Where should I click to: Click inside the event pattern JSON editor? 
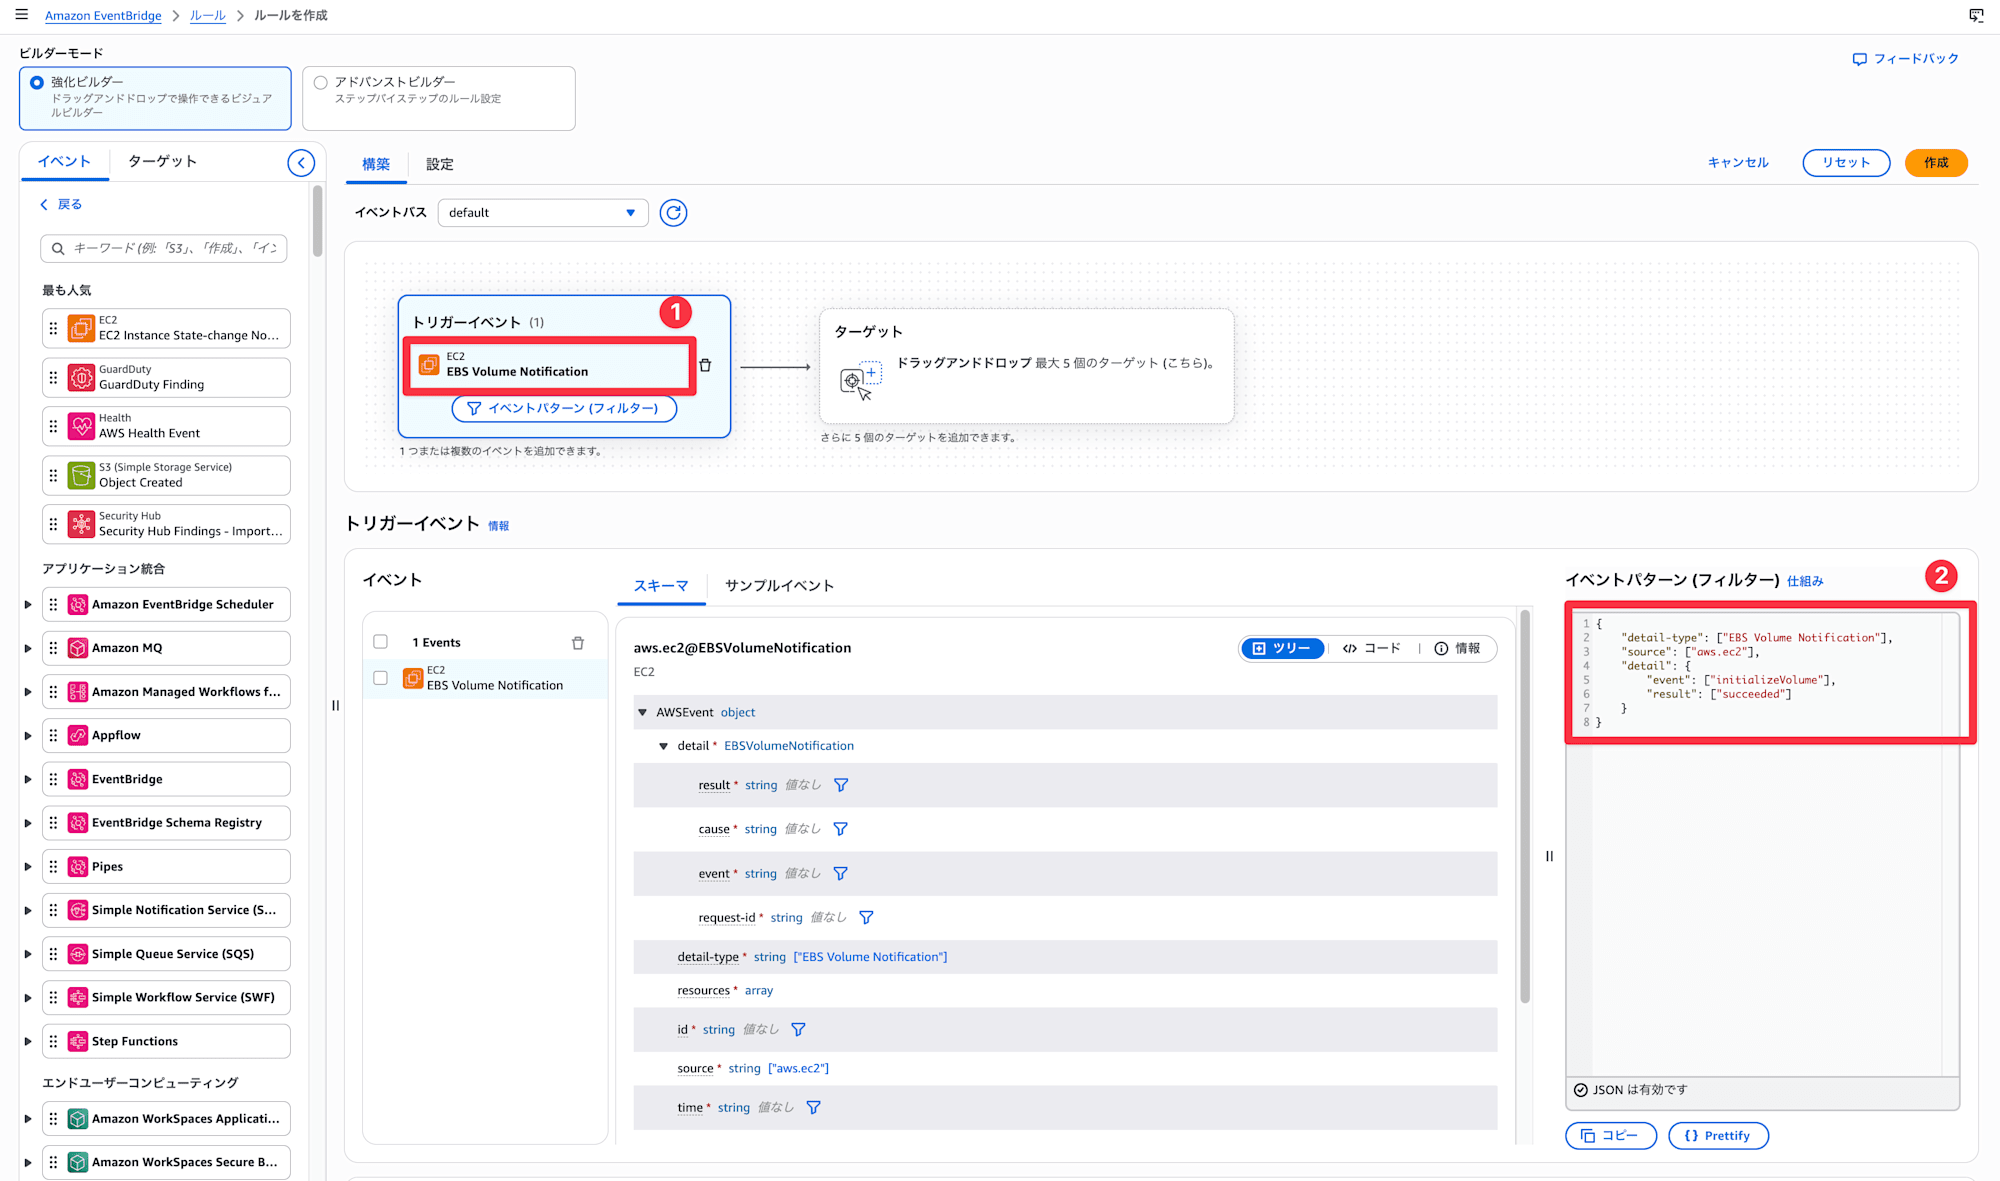click(1762, 845)
